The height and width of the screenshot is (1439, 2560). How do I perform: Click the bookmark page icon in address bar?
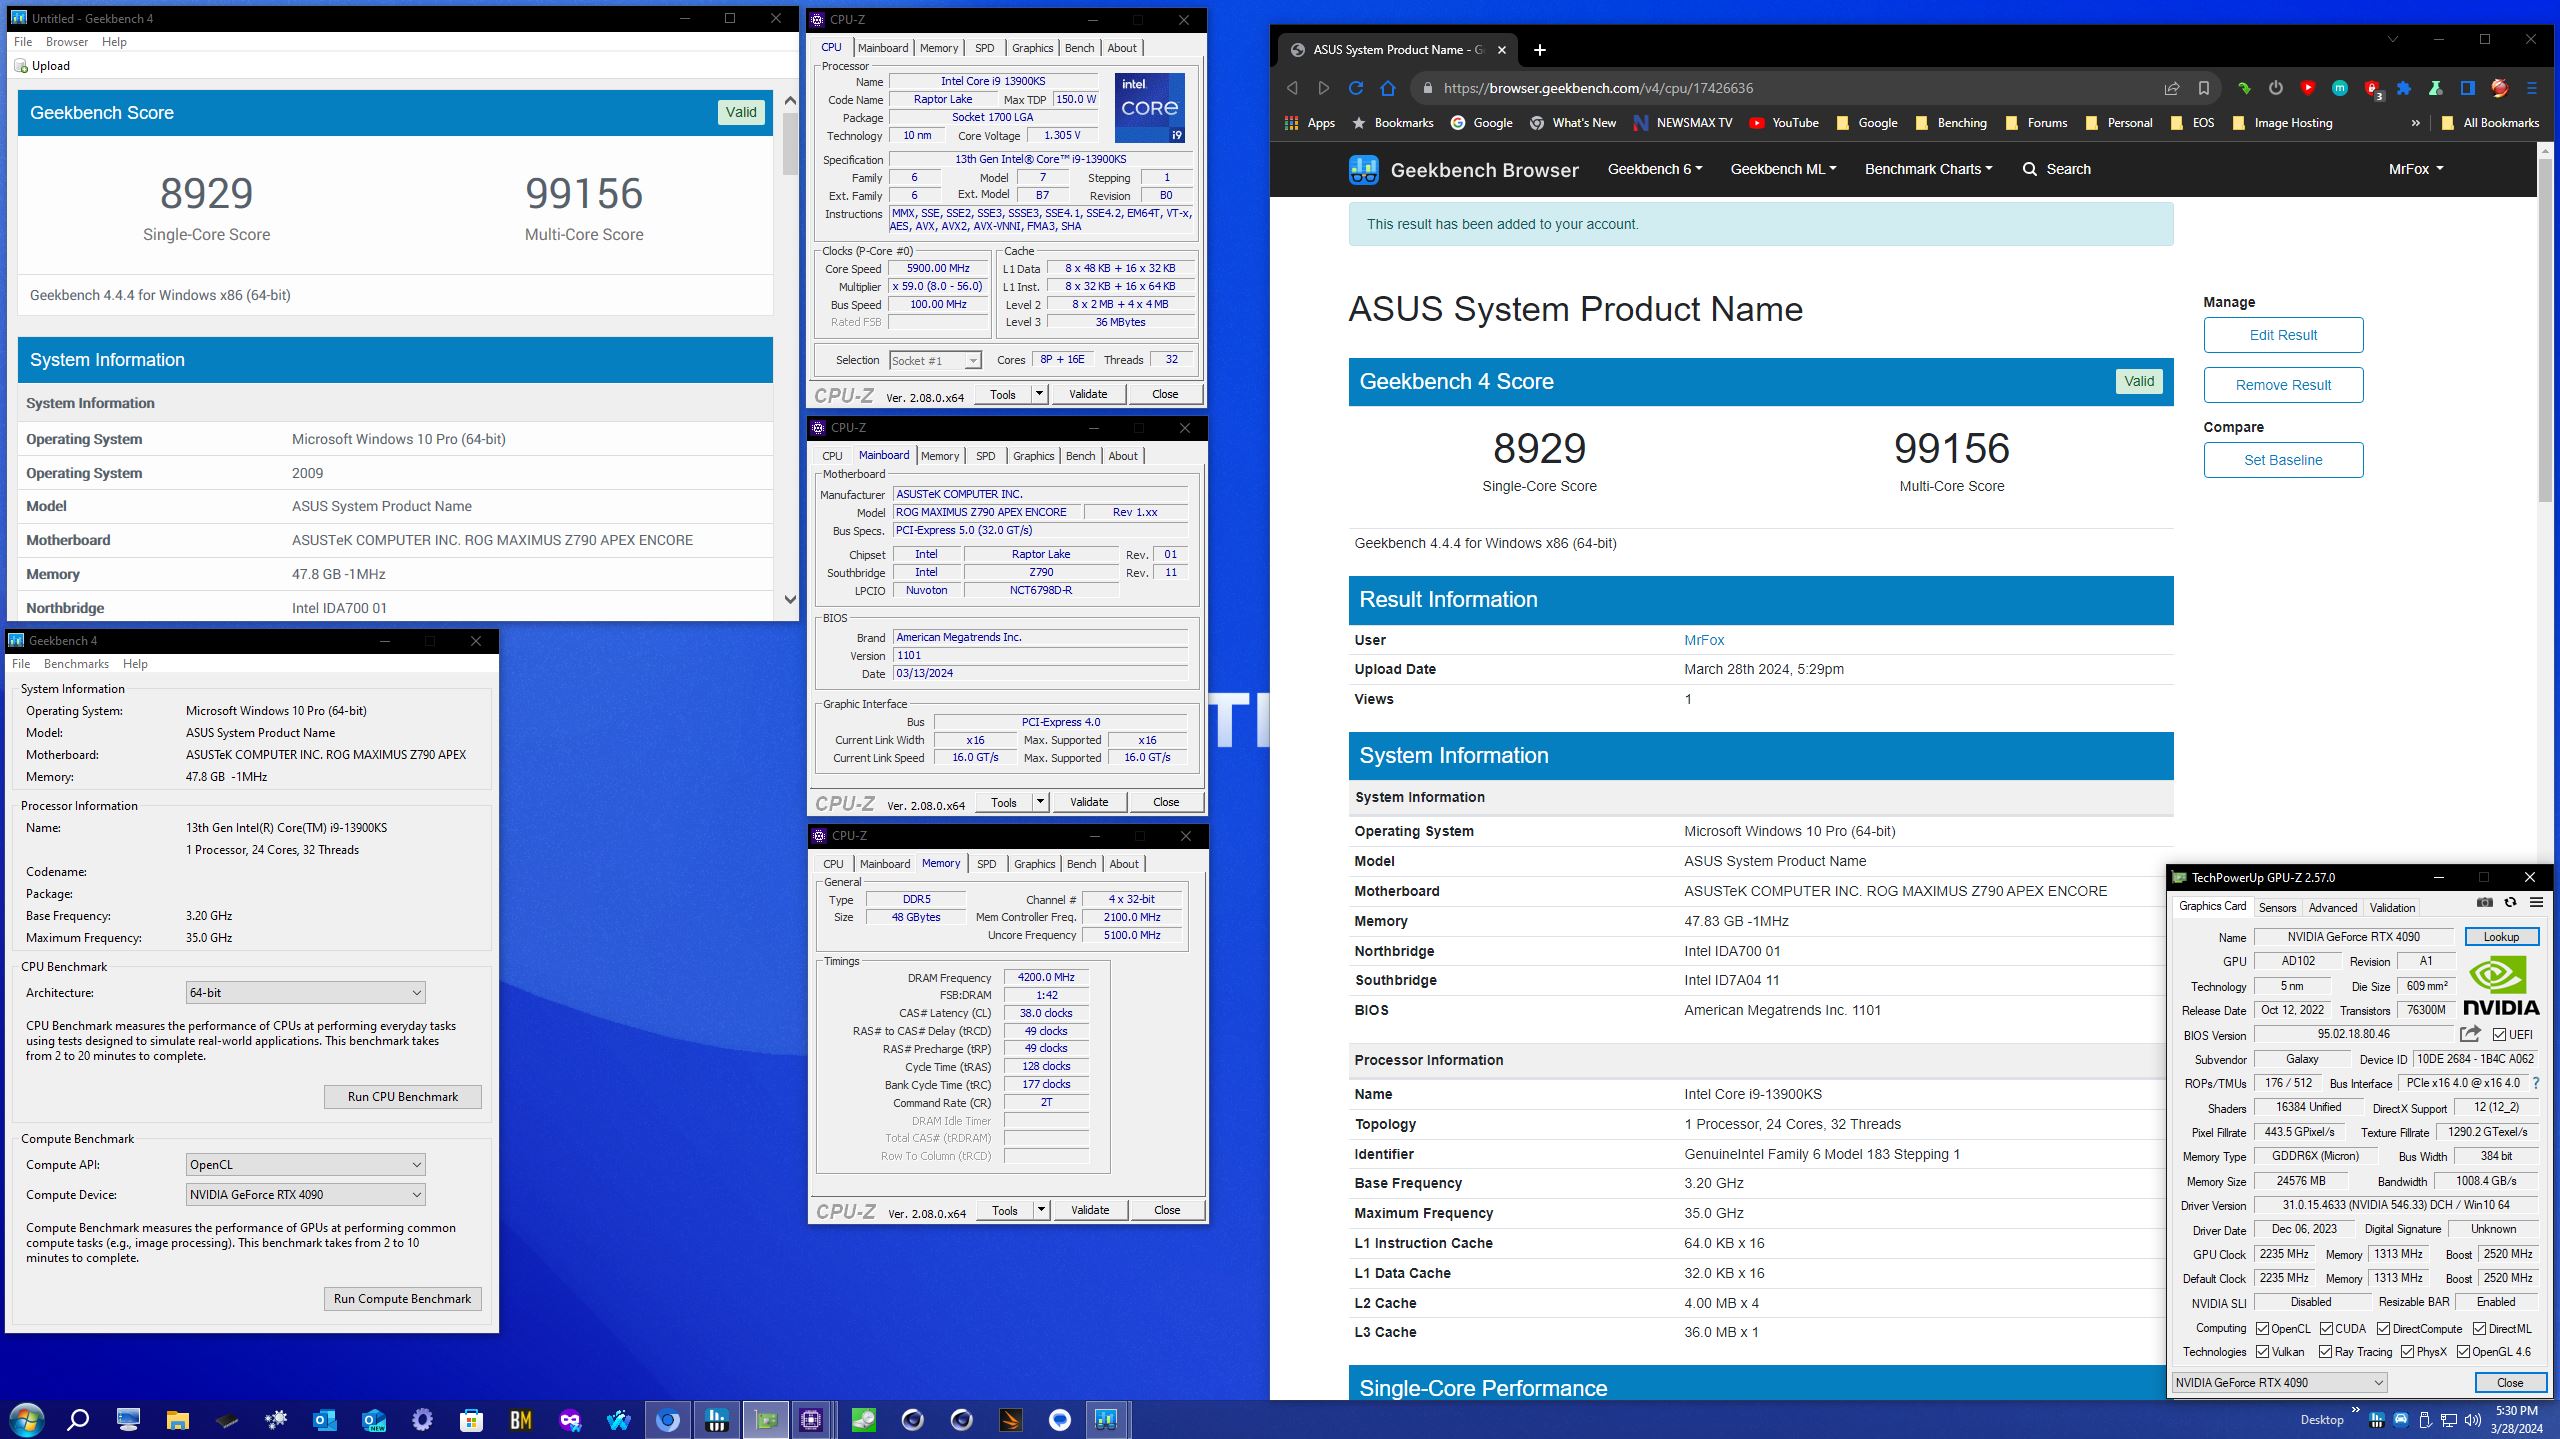(x=2204, y=88)
